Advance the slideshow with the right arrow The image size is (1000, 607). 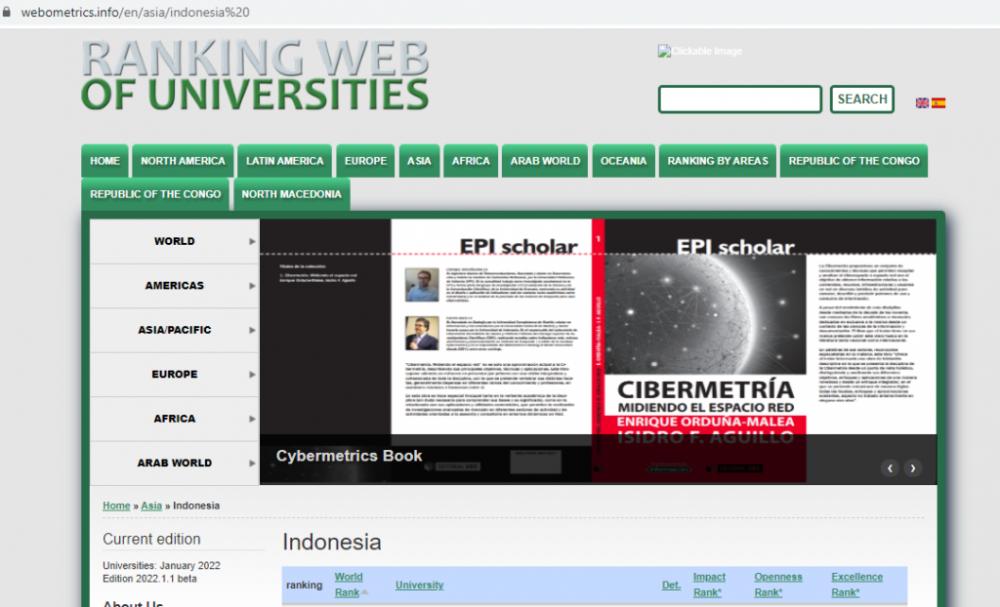[x=913, y=468]
